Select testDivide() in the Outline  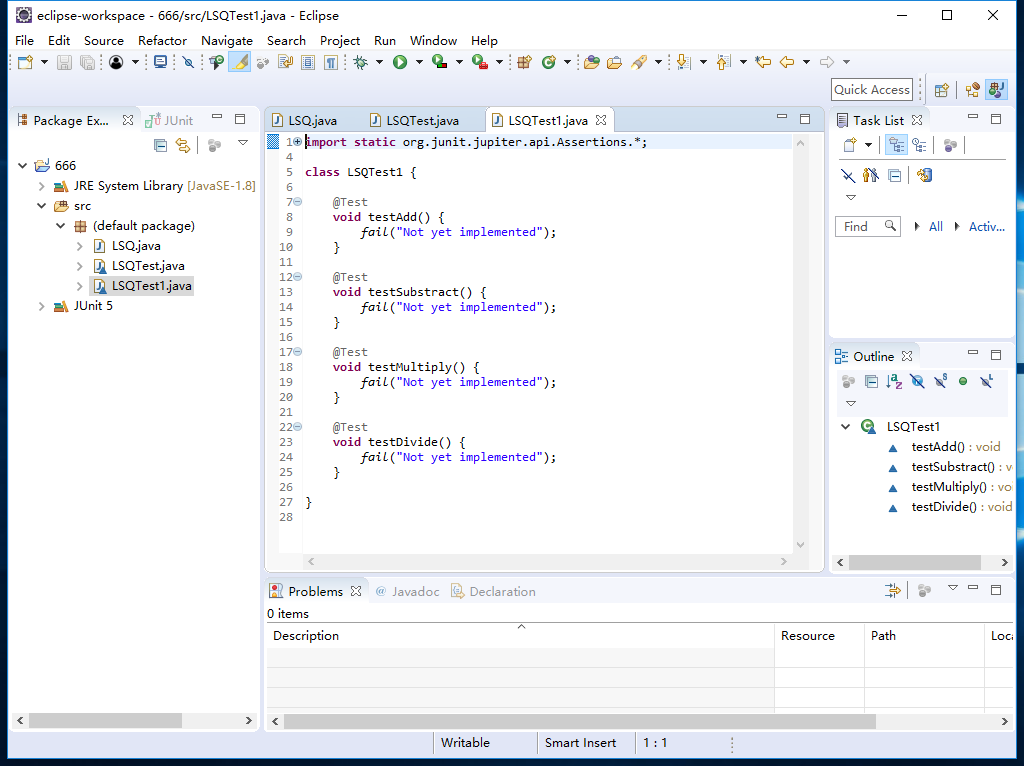tap(944, 507)
